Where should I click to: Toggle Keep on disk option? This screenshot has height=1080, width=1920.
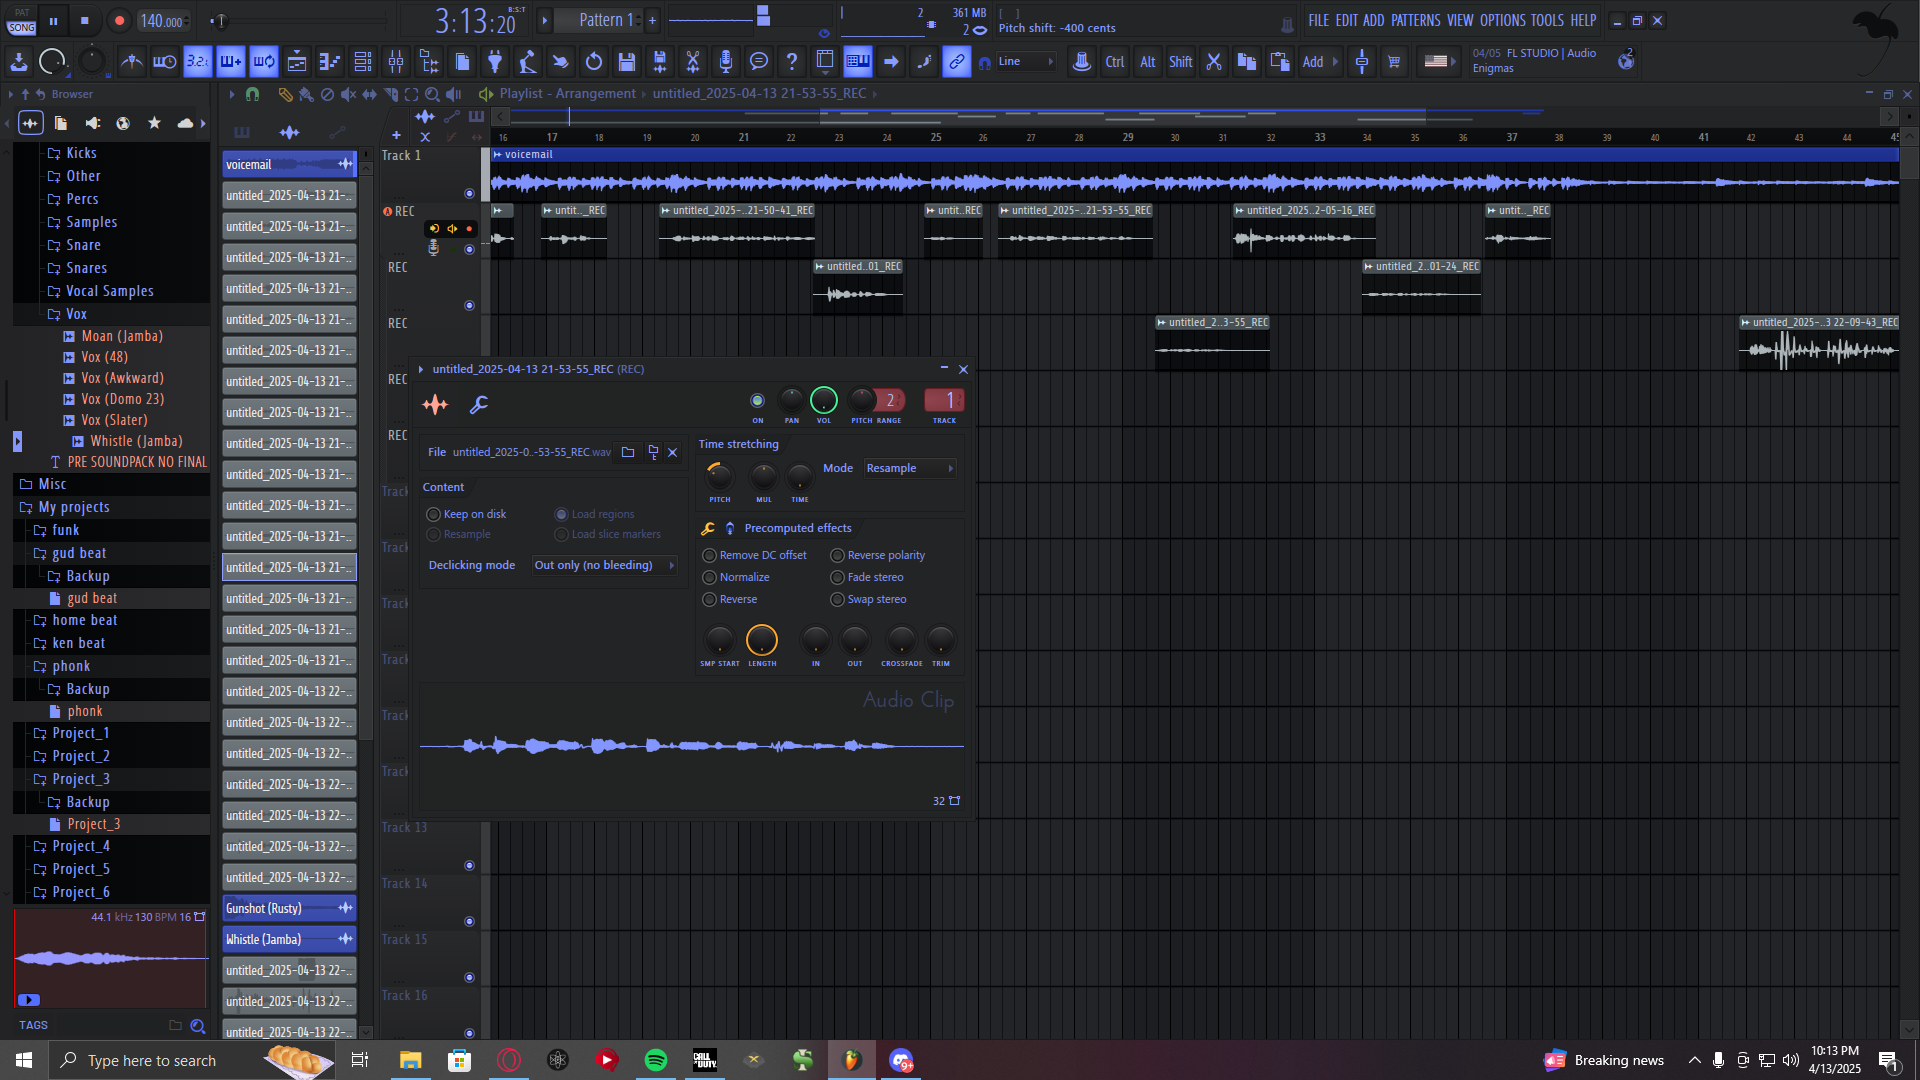click(x=434, y=514)
